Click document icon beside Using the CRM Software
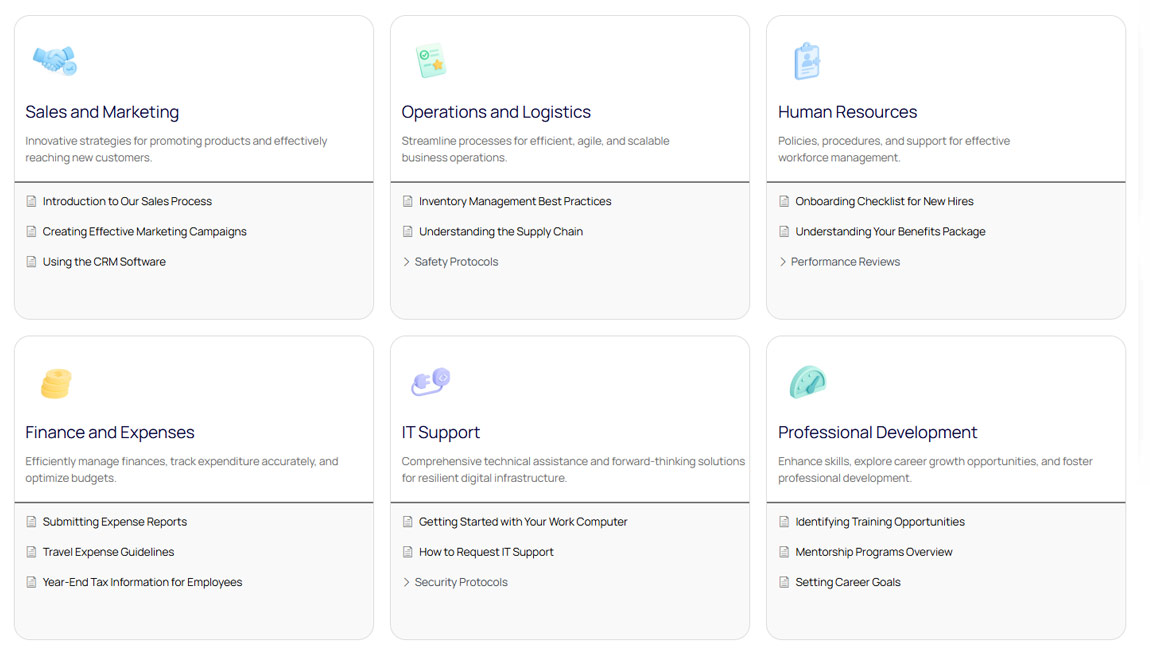The image size is (1150, 657). tap(31, 262)
